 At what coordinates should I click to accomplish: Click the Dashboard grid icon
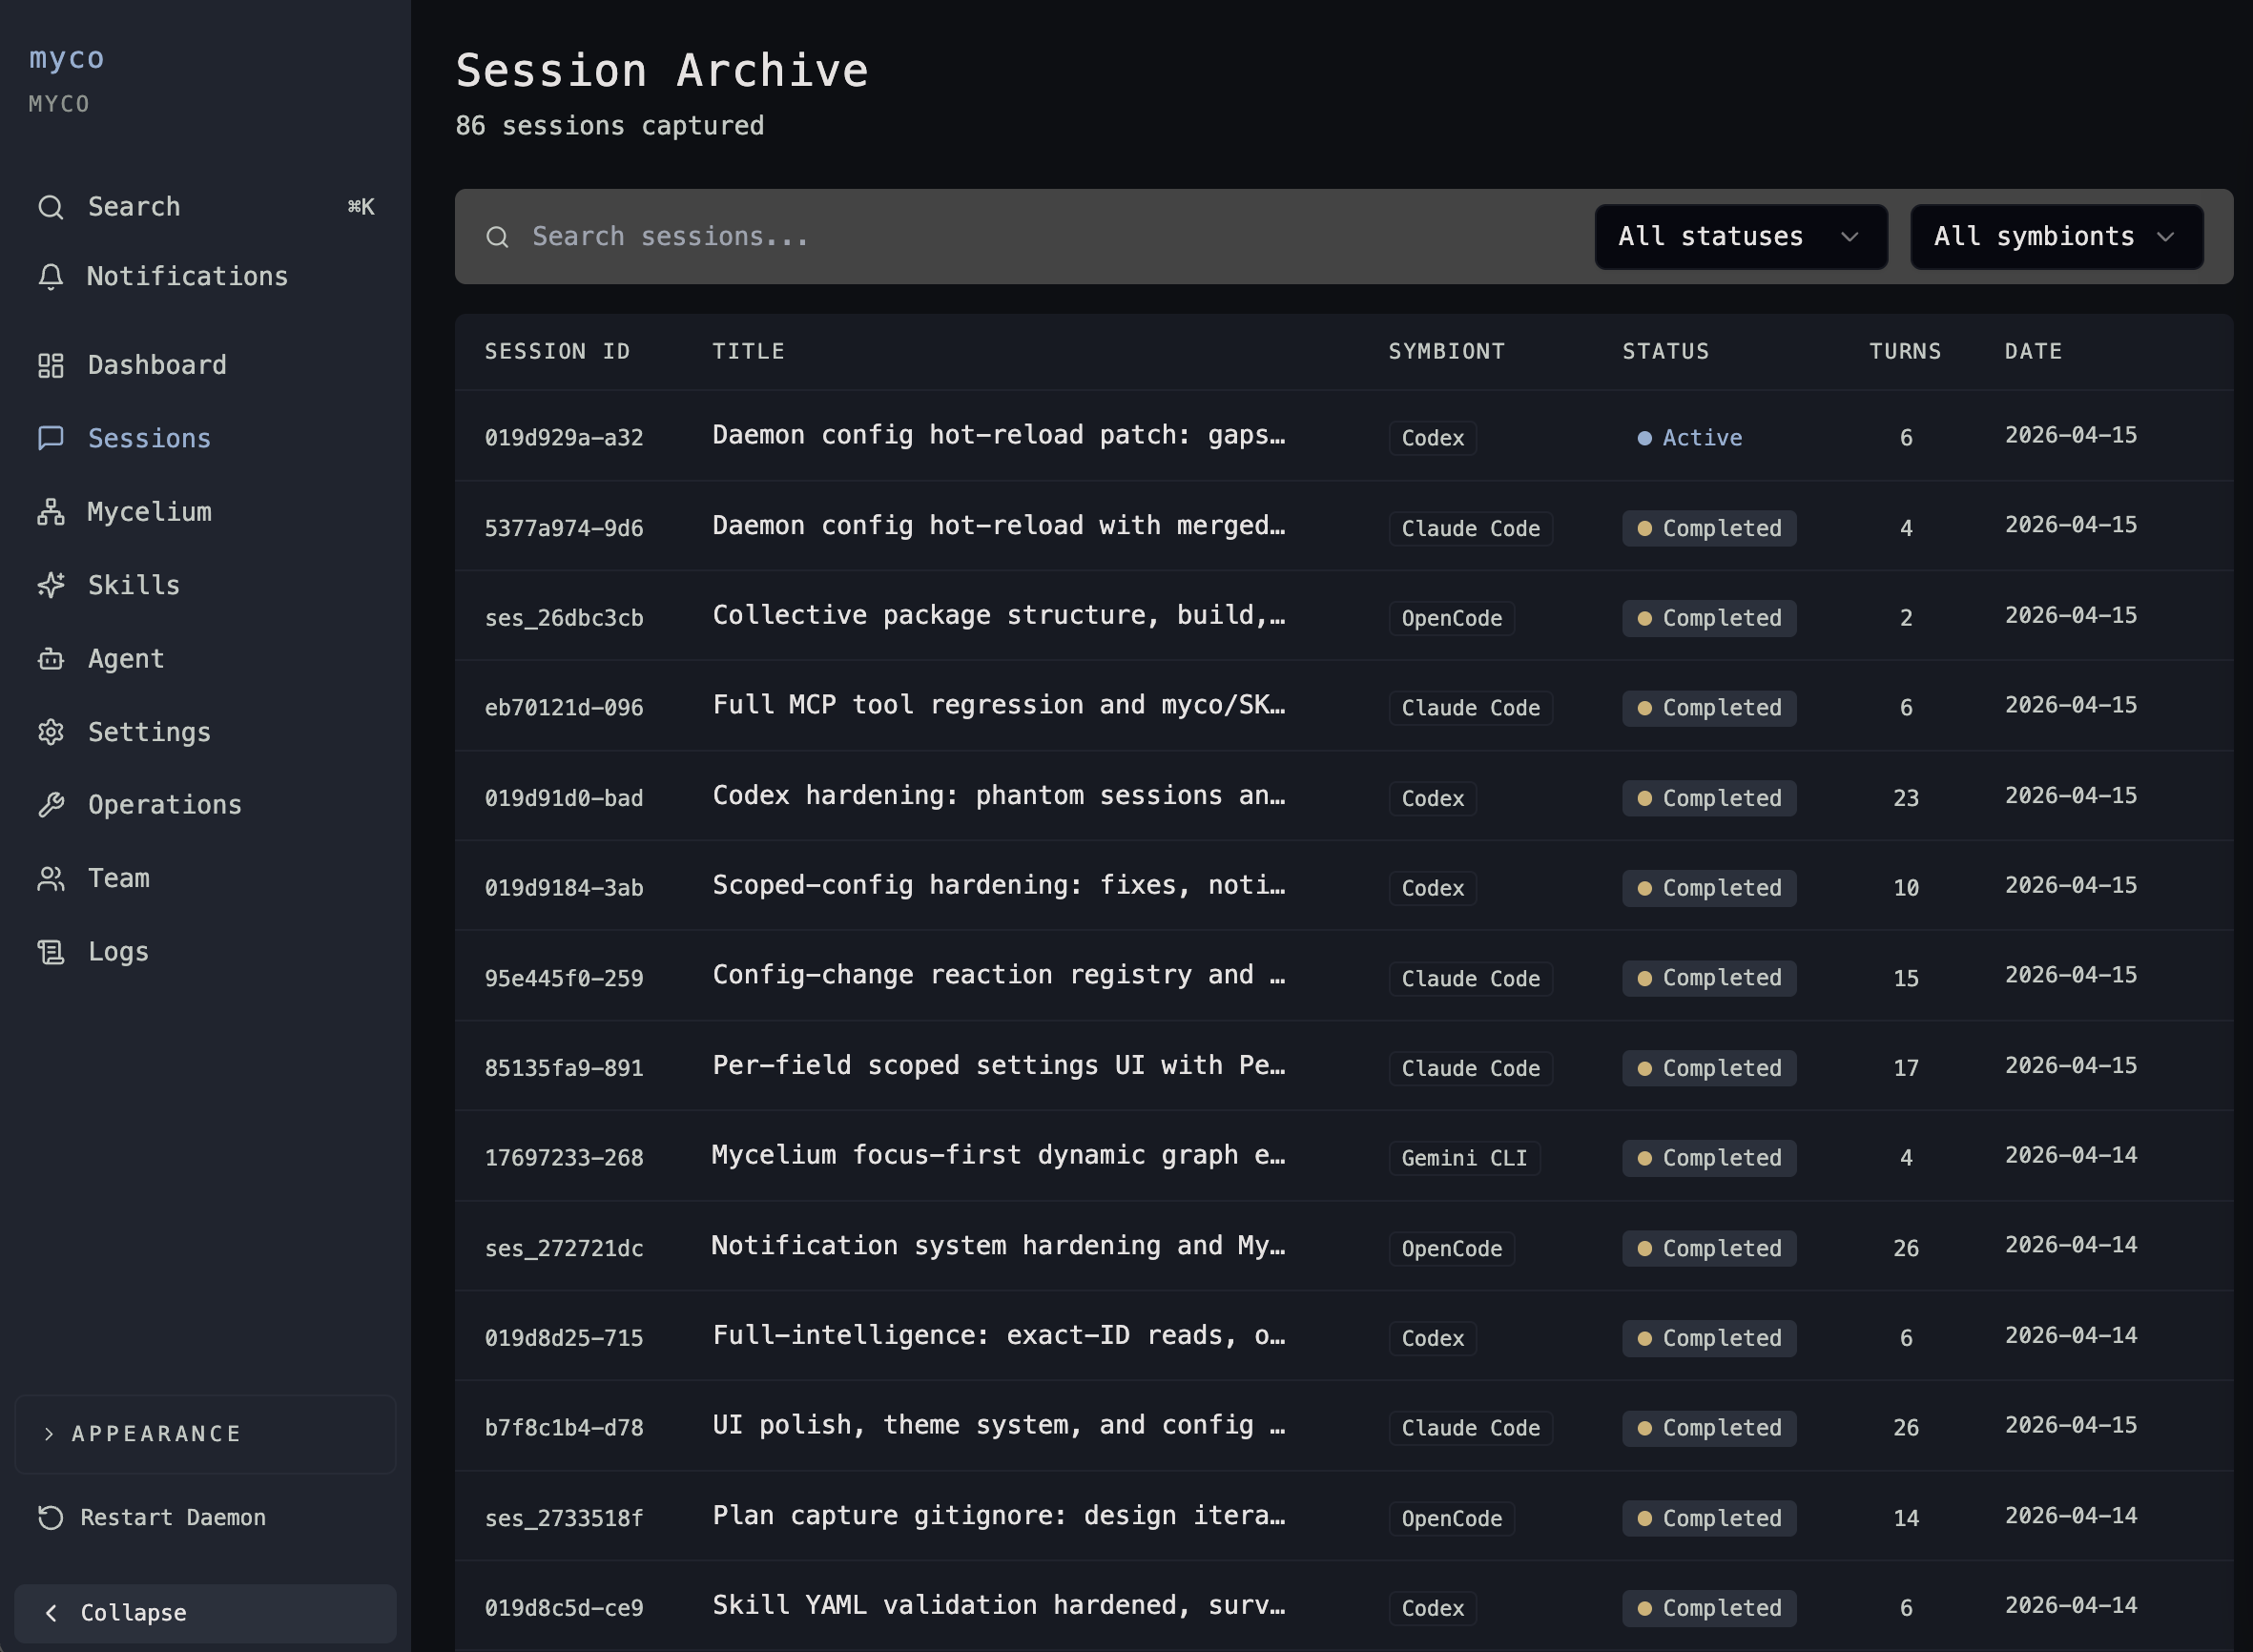point(51,366)
